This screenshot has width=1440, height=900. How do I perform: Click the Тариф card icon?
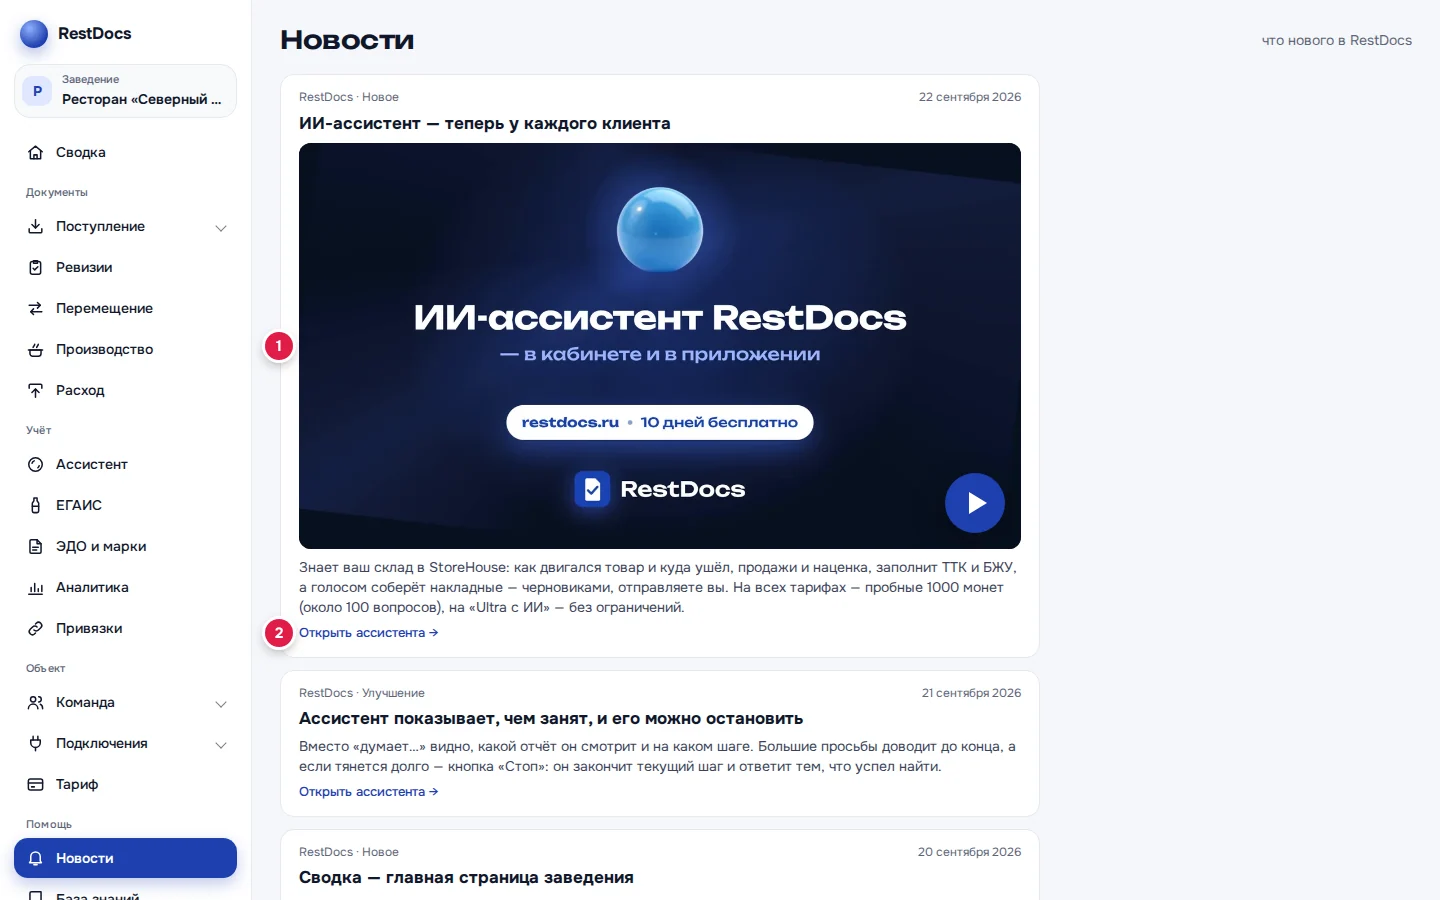(36, 785)
